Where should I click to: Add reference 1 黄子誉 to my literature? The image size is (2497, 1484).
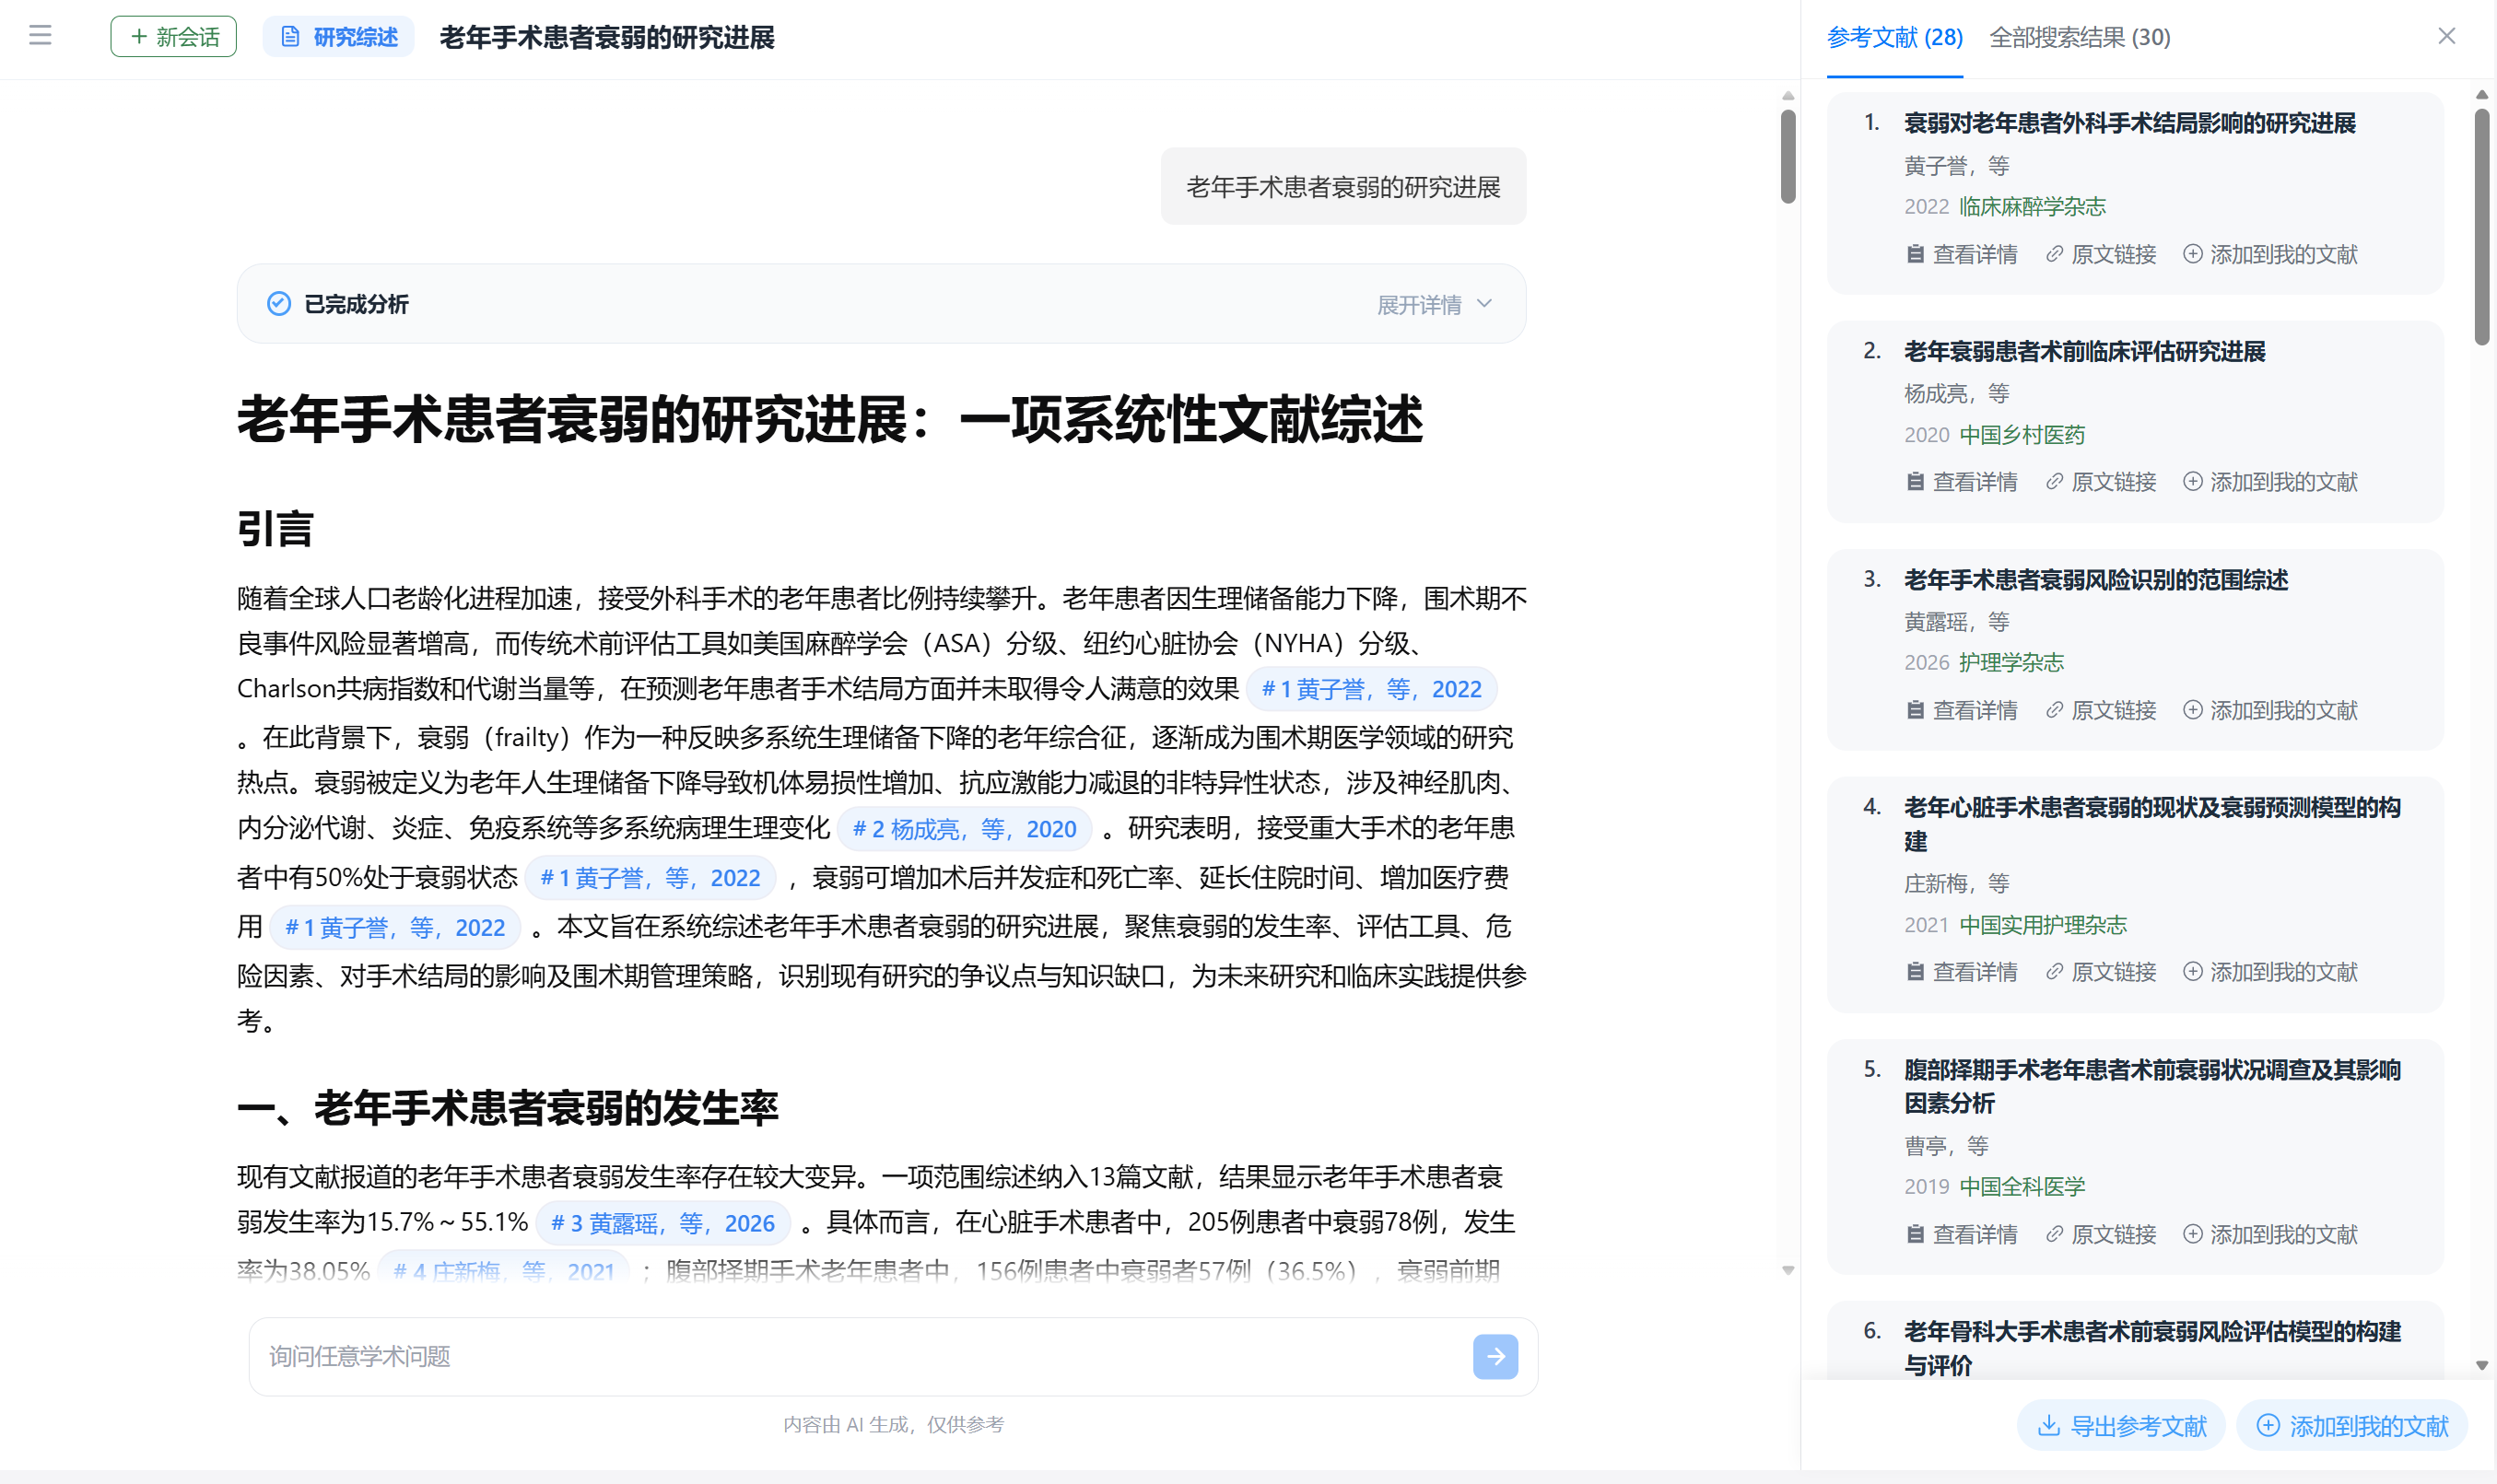2269,254
